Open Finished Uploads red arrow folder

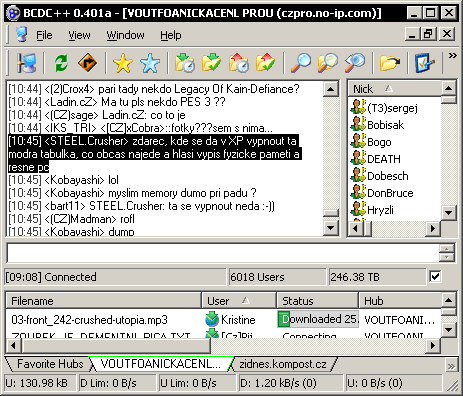(265, 63)
